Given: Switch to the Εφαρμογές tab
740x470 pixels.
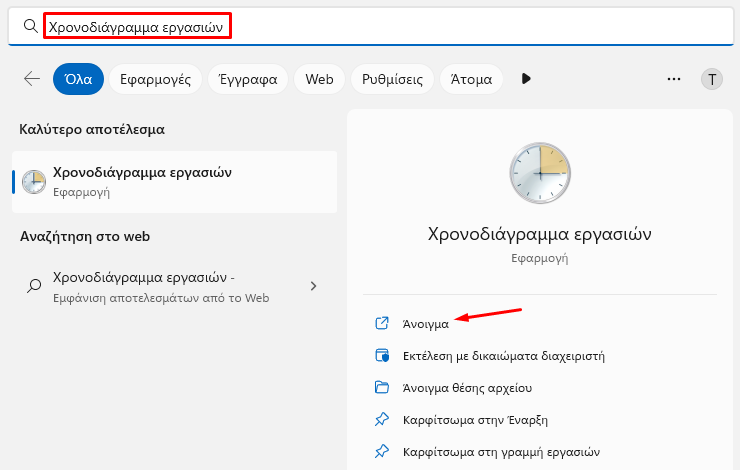Looking at the screenshot, I should pyautogui.click(x=155, y=79).
